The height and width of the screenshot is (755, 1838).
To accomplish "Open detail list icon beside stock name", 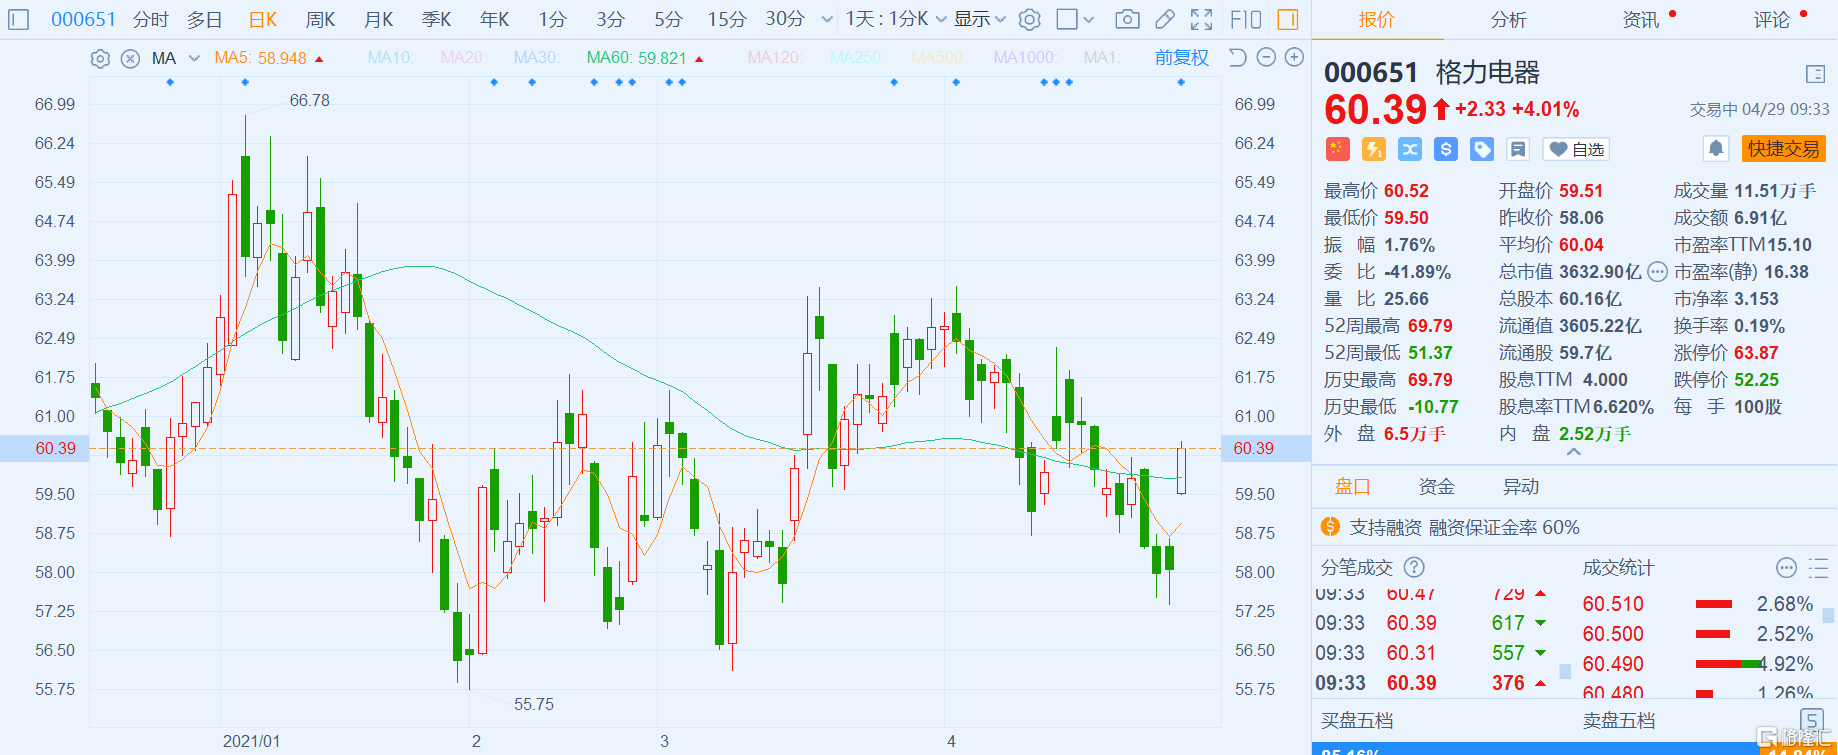I will [x=1816, y=74].
